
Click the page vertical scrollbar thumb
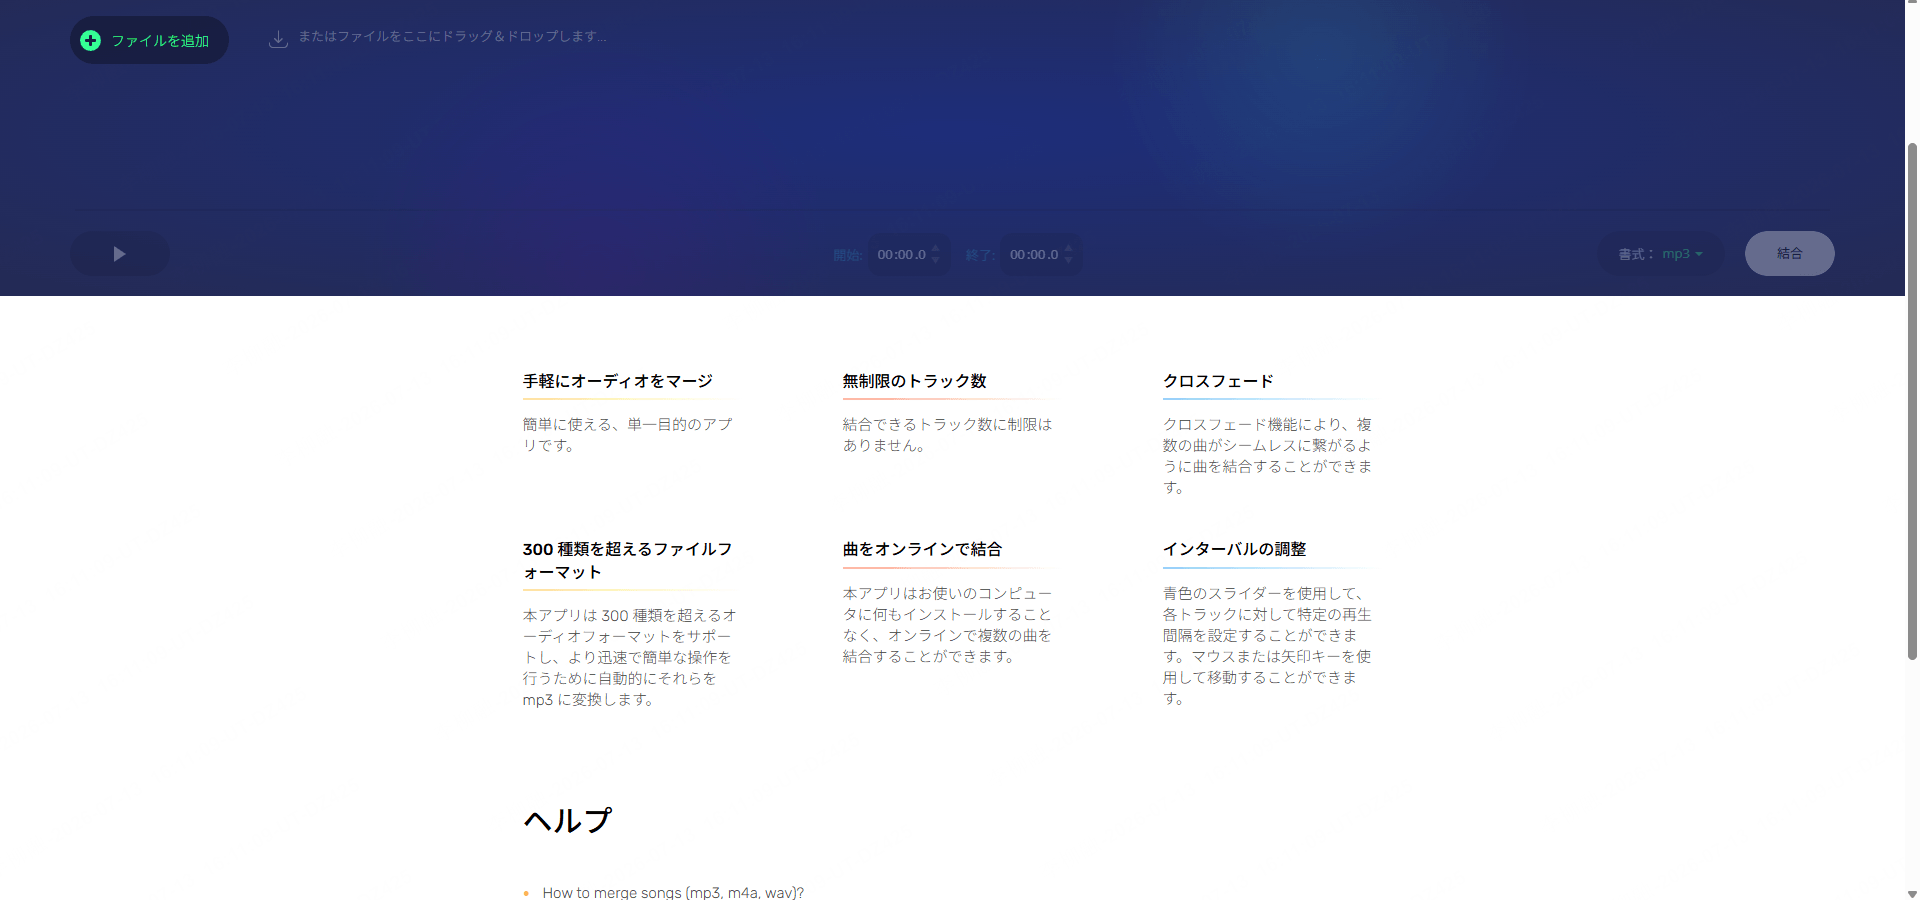[1912, 400]
